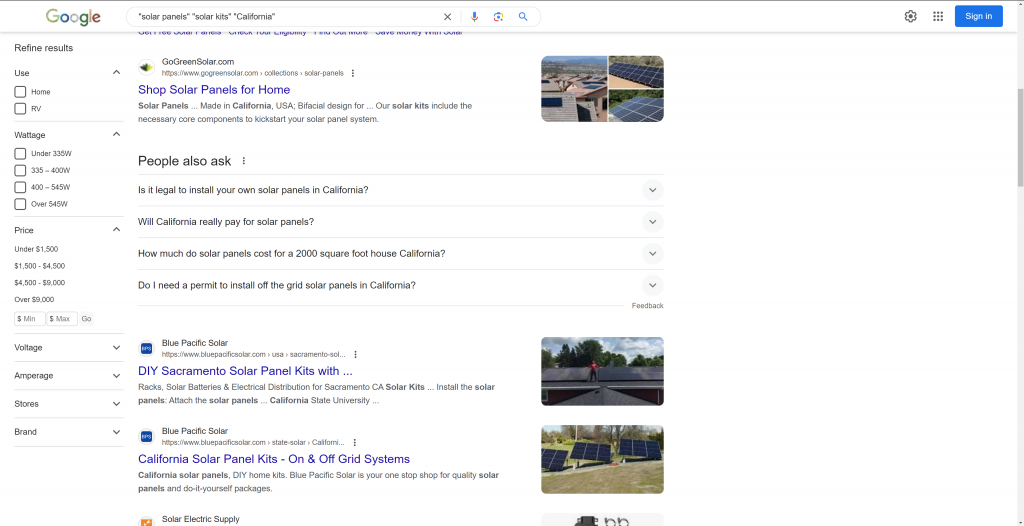Enable the 400 – 545W wattage filter
The height and width of the screenshot is (526, 1024).
pyautogui.click(x=20, y=188)
